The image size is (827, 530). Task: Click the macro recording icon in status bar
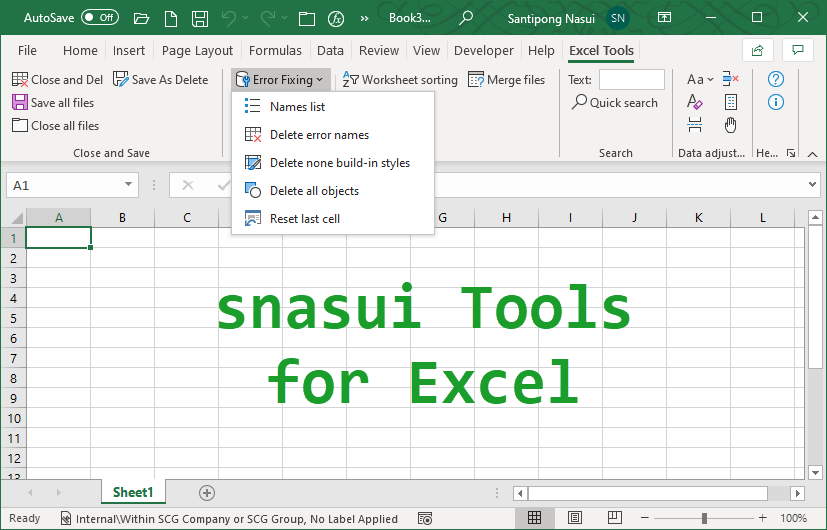pos(425,519)
